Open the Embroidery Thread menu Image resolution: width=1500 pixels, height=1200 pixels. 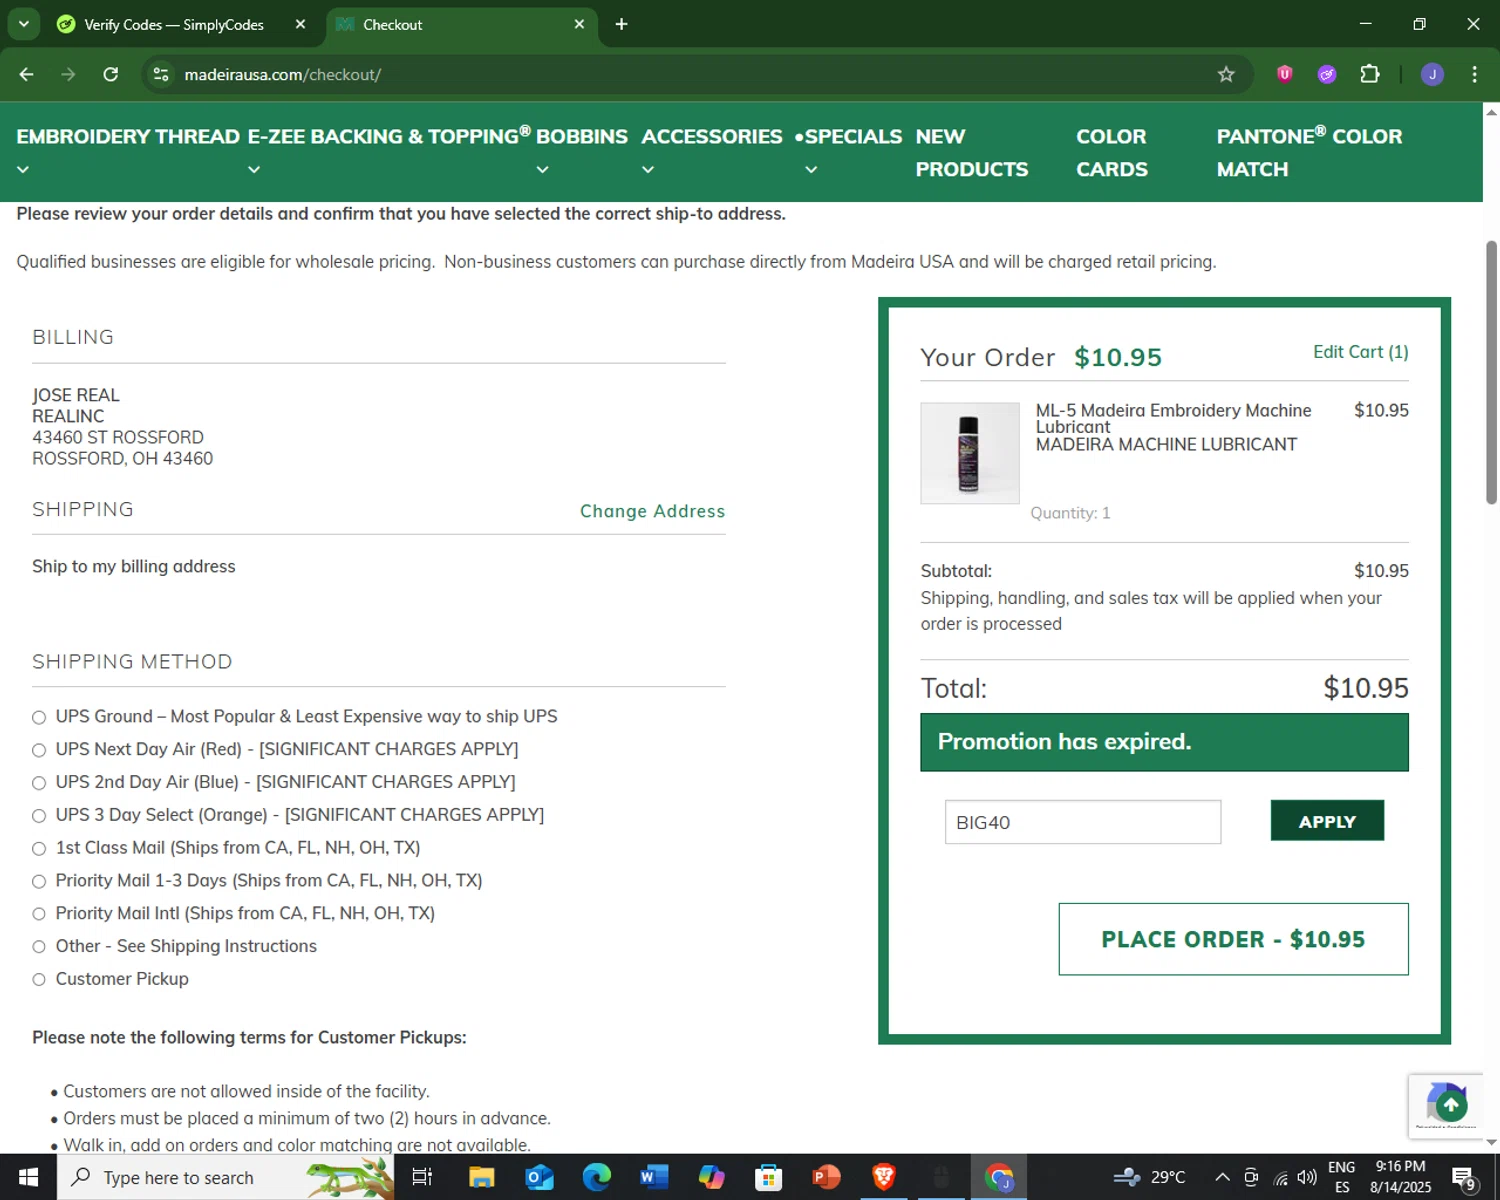click(128, 136)
